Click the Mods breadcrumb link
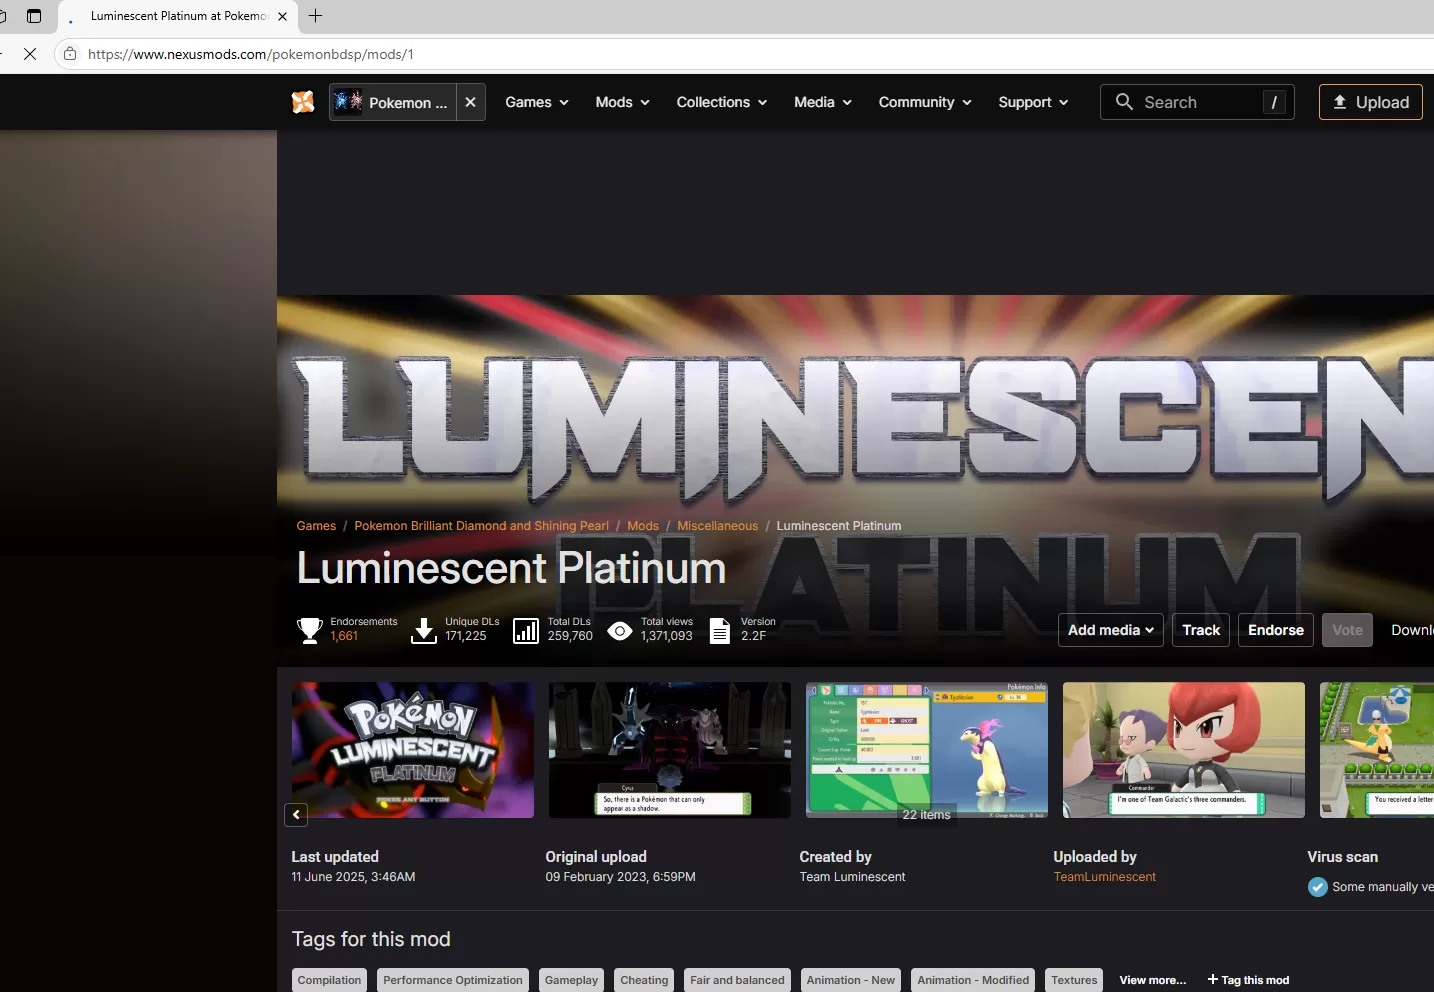1434x992 pixels. pyautogui.click(x=643, y=526)
